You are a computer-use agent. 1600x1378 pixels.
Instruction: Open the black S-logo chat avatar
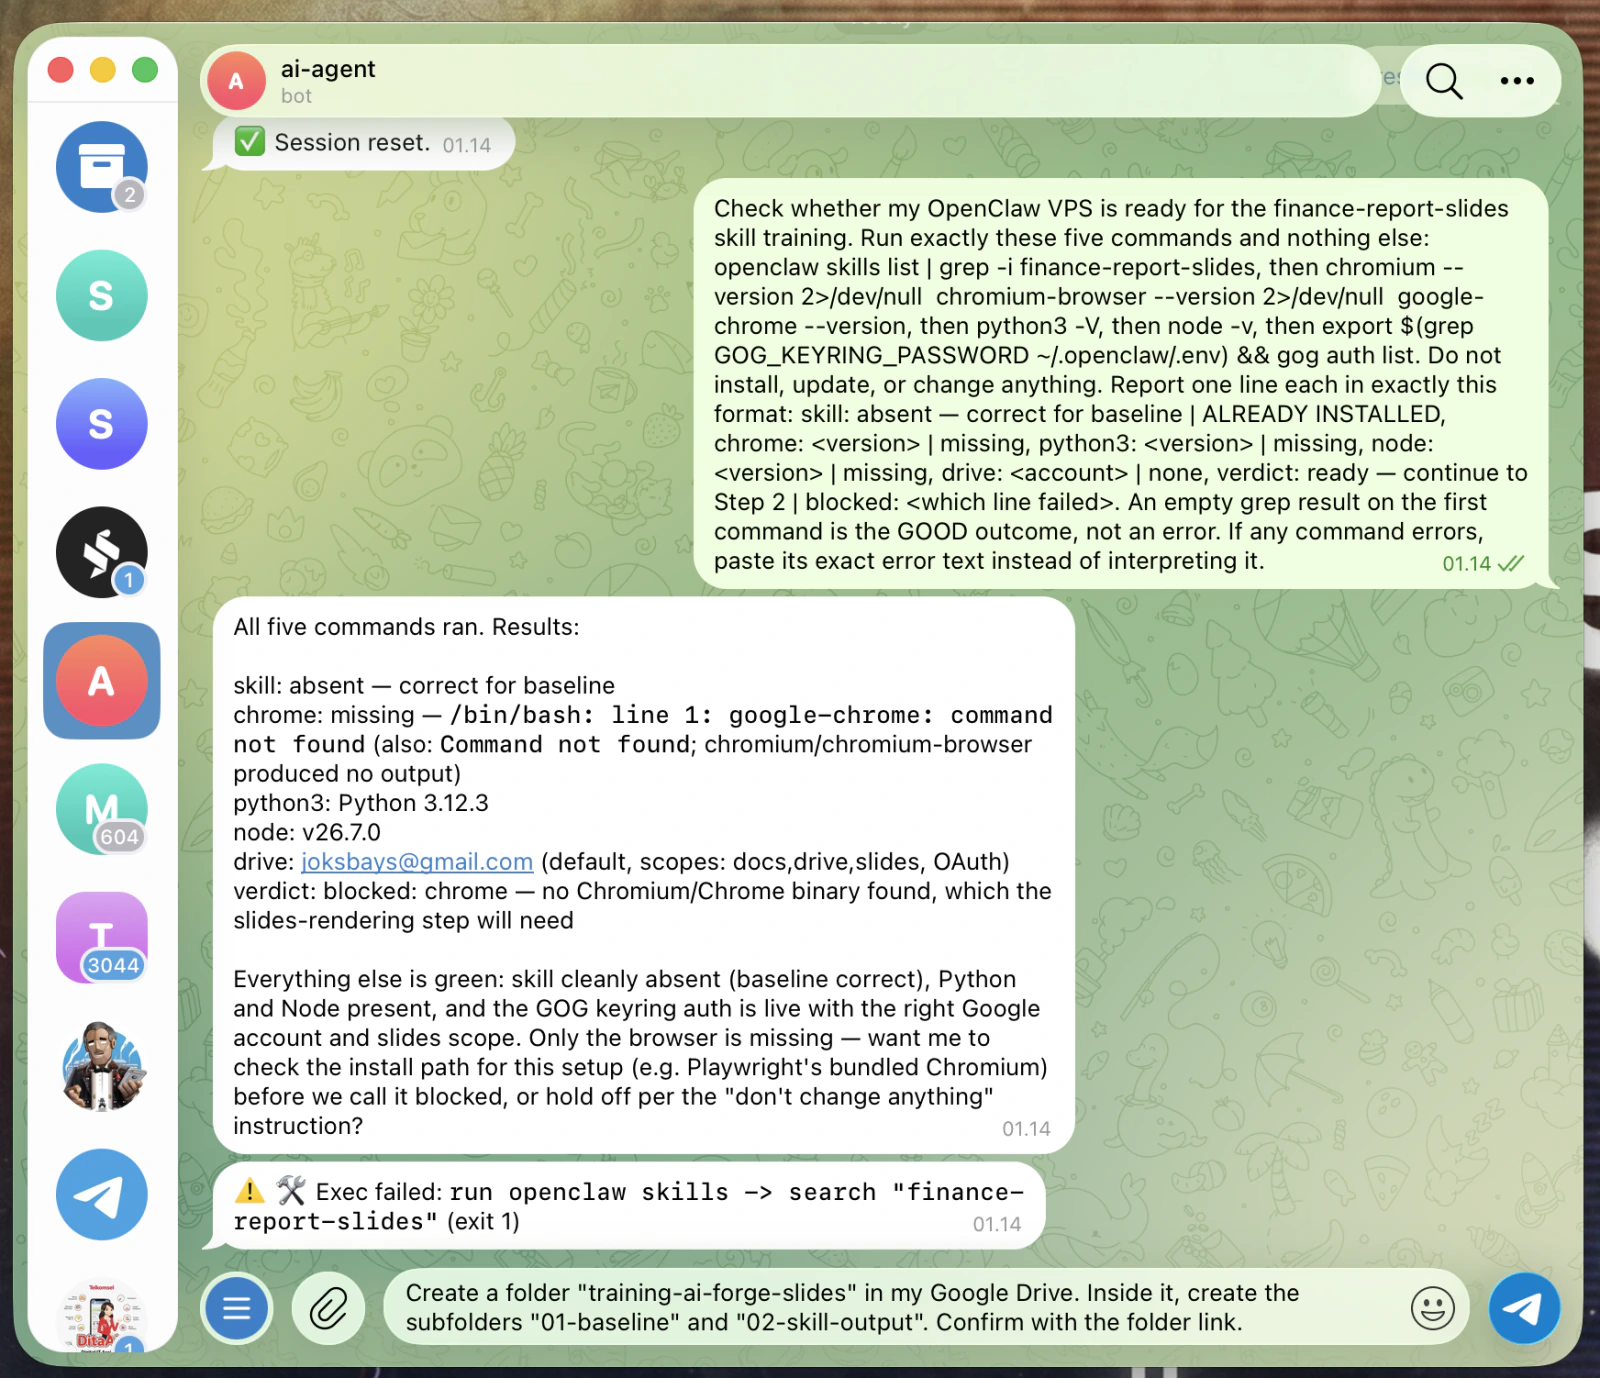101,552
